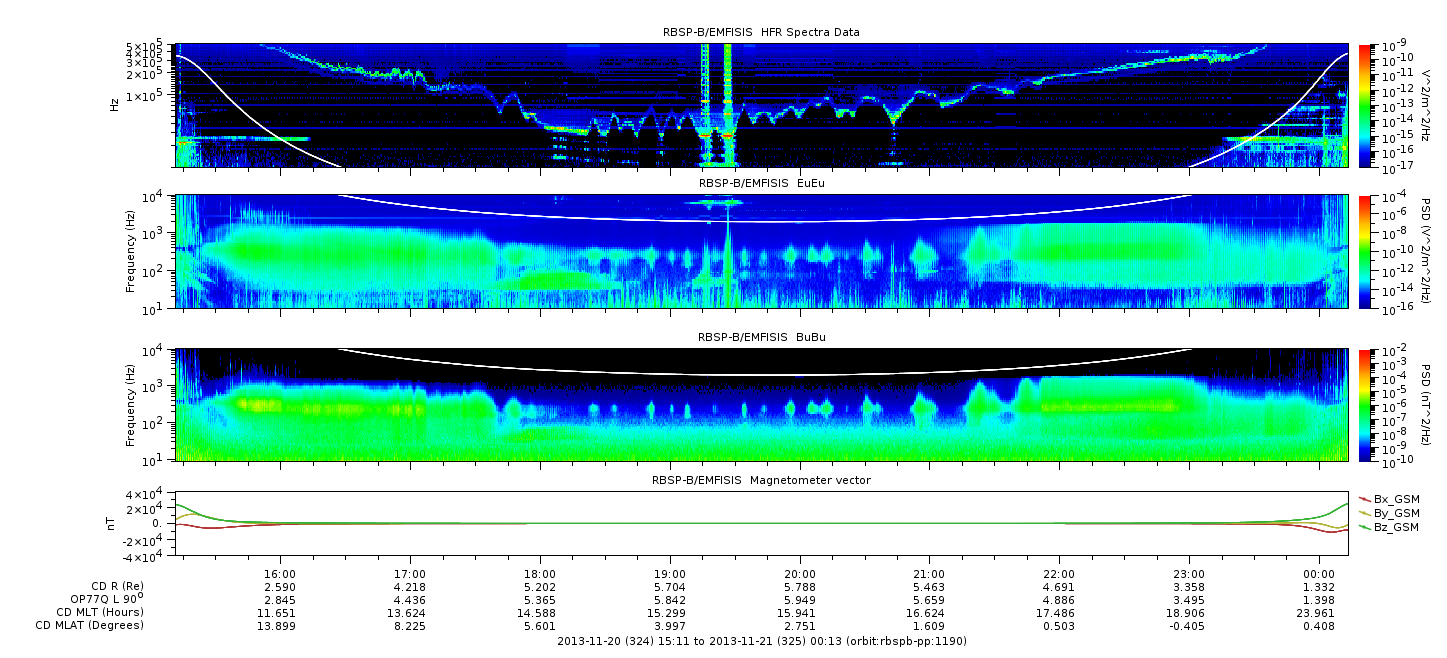Click the BuBu panel color bar
1447x658 pixels.
pos(1365,405)
